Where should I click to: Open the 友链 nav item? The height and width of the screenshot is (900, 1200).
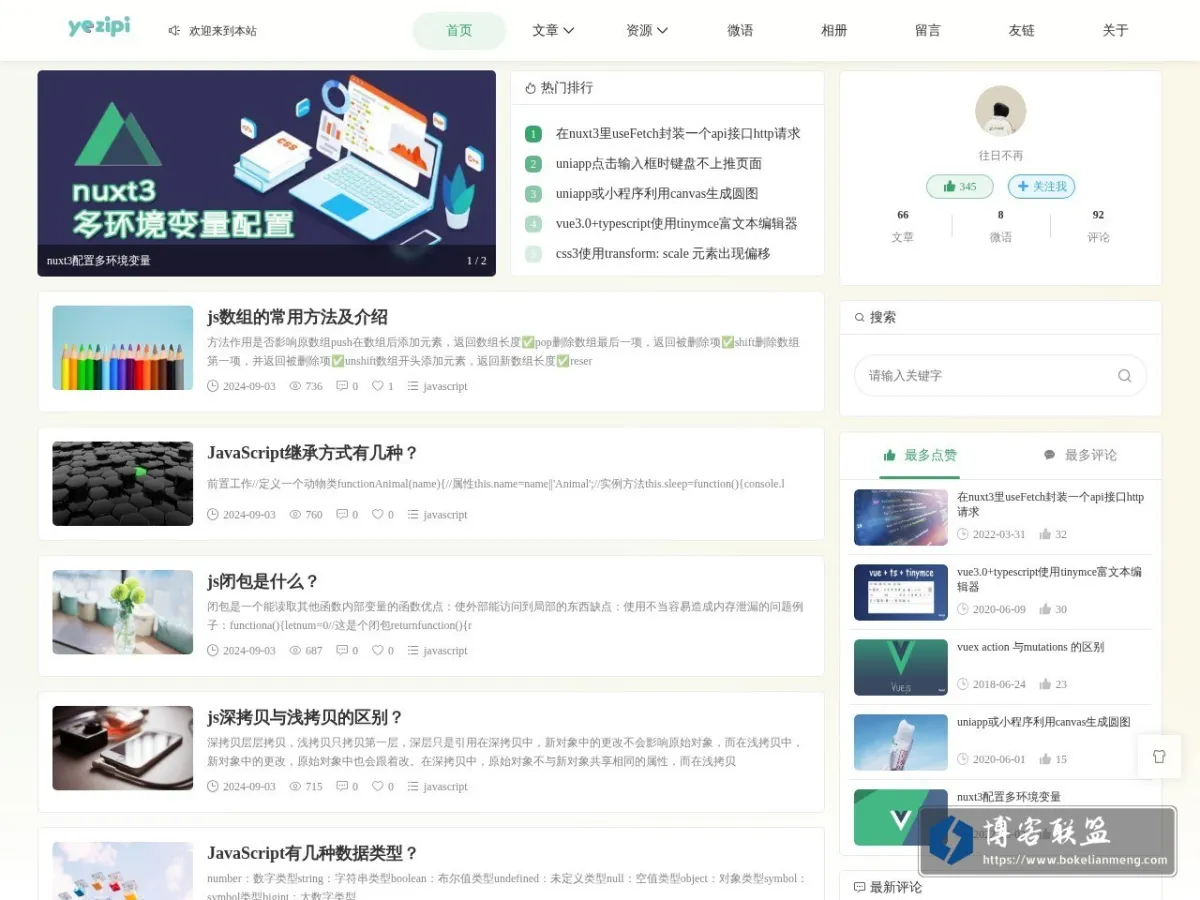1022,31
